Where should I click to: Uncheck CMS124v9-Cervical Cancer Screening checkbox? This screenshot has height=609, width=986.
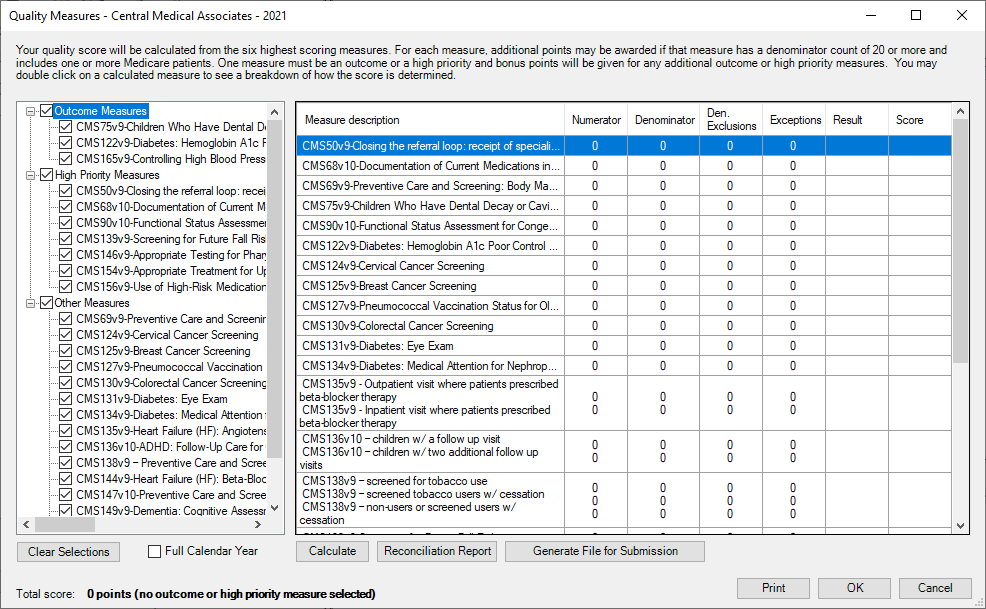pyautogui.click(x=66, y=335)
